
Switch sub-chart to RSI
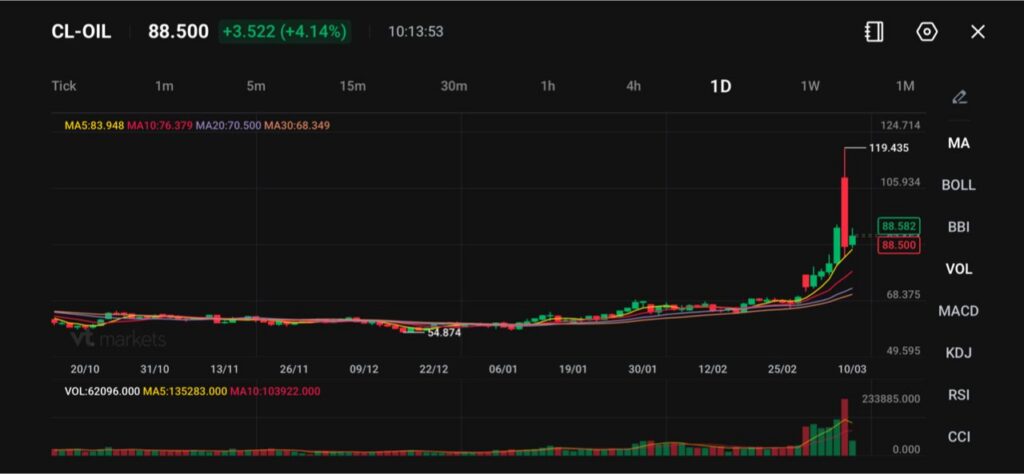pos(958,395)
